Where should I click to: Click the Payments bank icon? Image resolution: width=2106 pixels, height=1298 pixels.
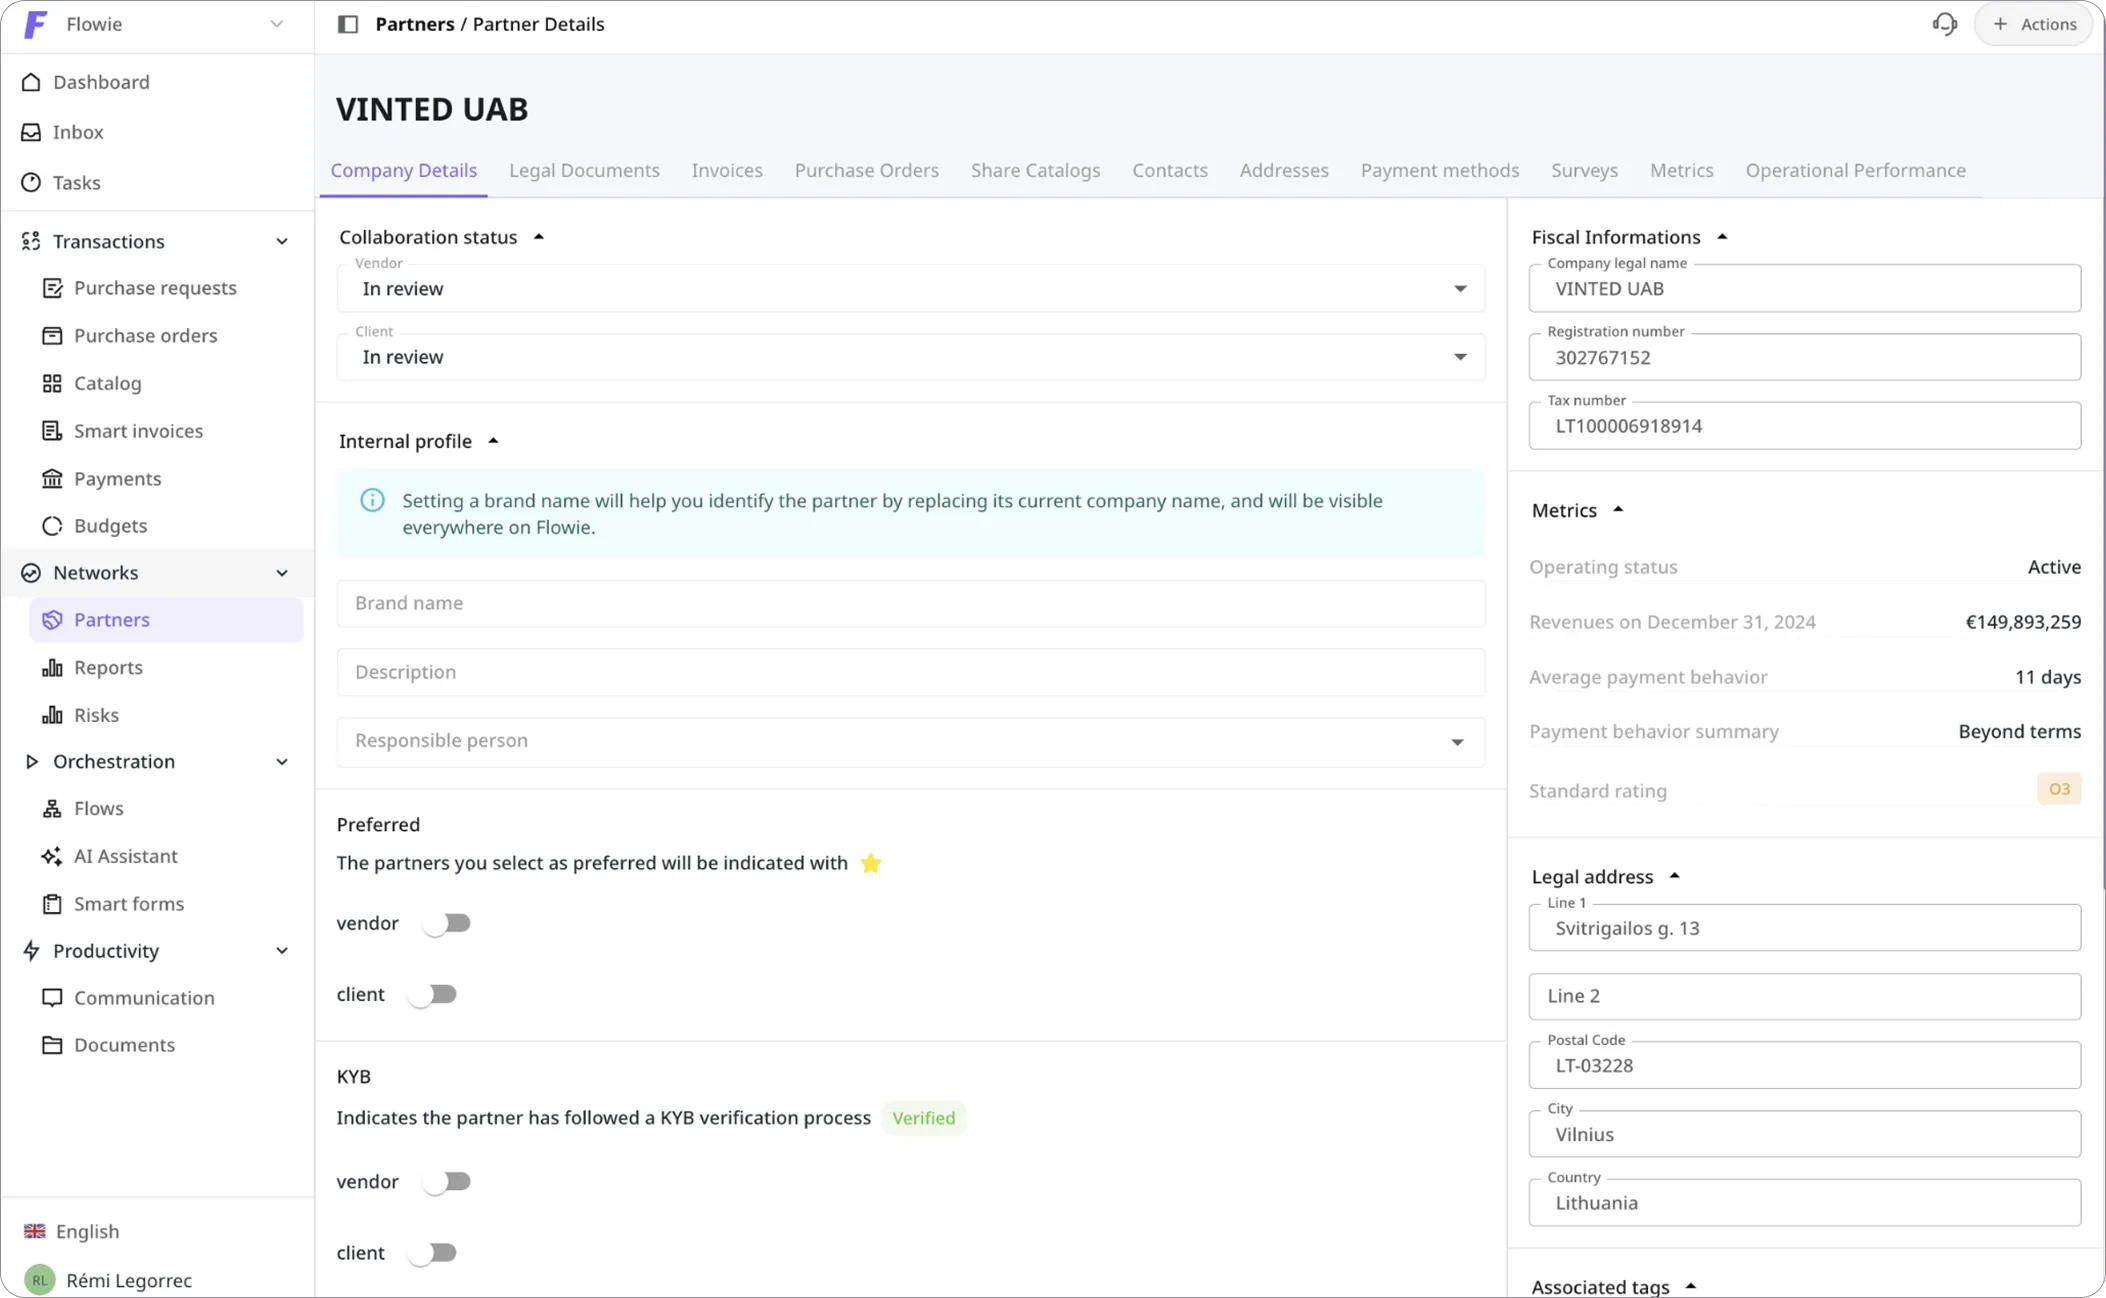coord(52,479)
